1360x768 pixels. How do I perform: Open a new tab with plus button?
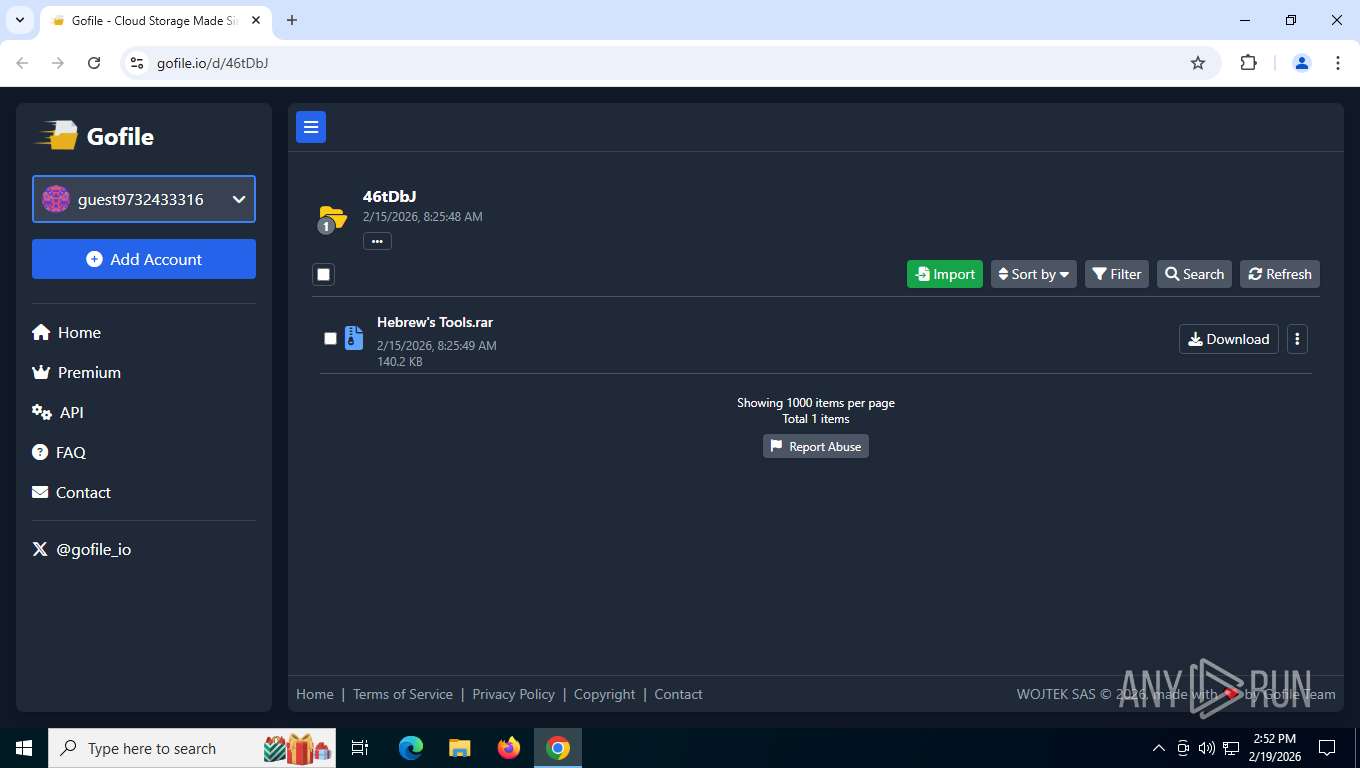point(292,20)
